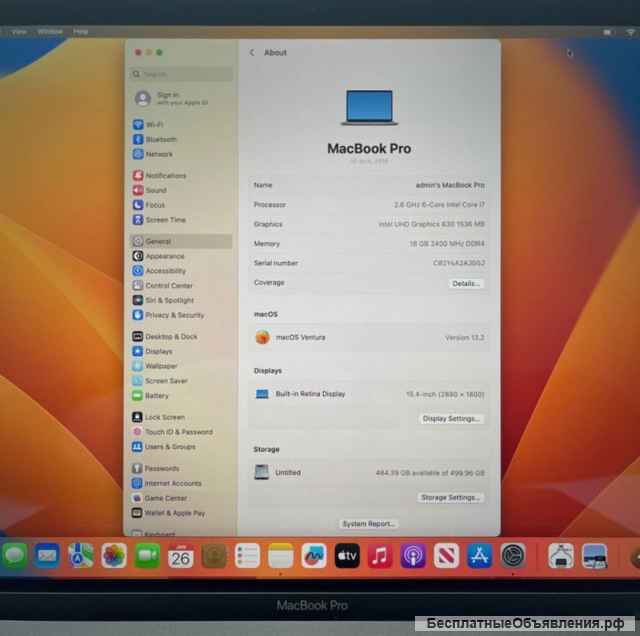Open Battery settings
The width and height of the screenshot is (640, 636).
(151, 396)
